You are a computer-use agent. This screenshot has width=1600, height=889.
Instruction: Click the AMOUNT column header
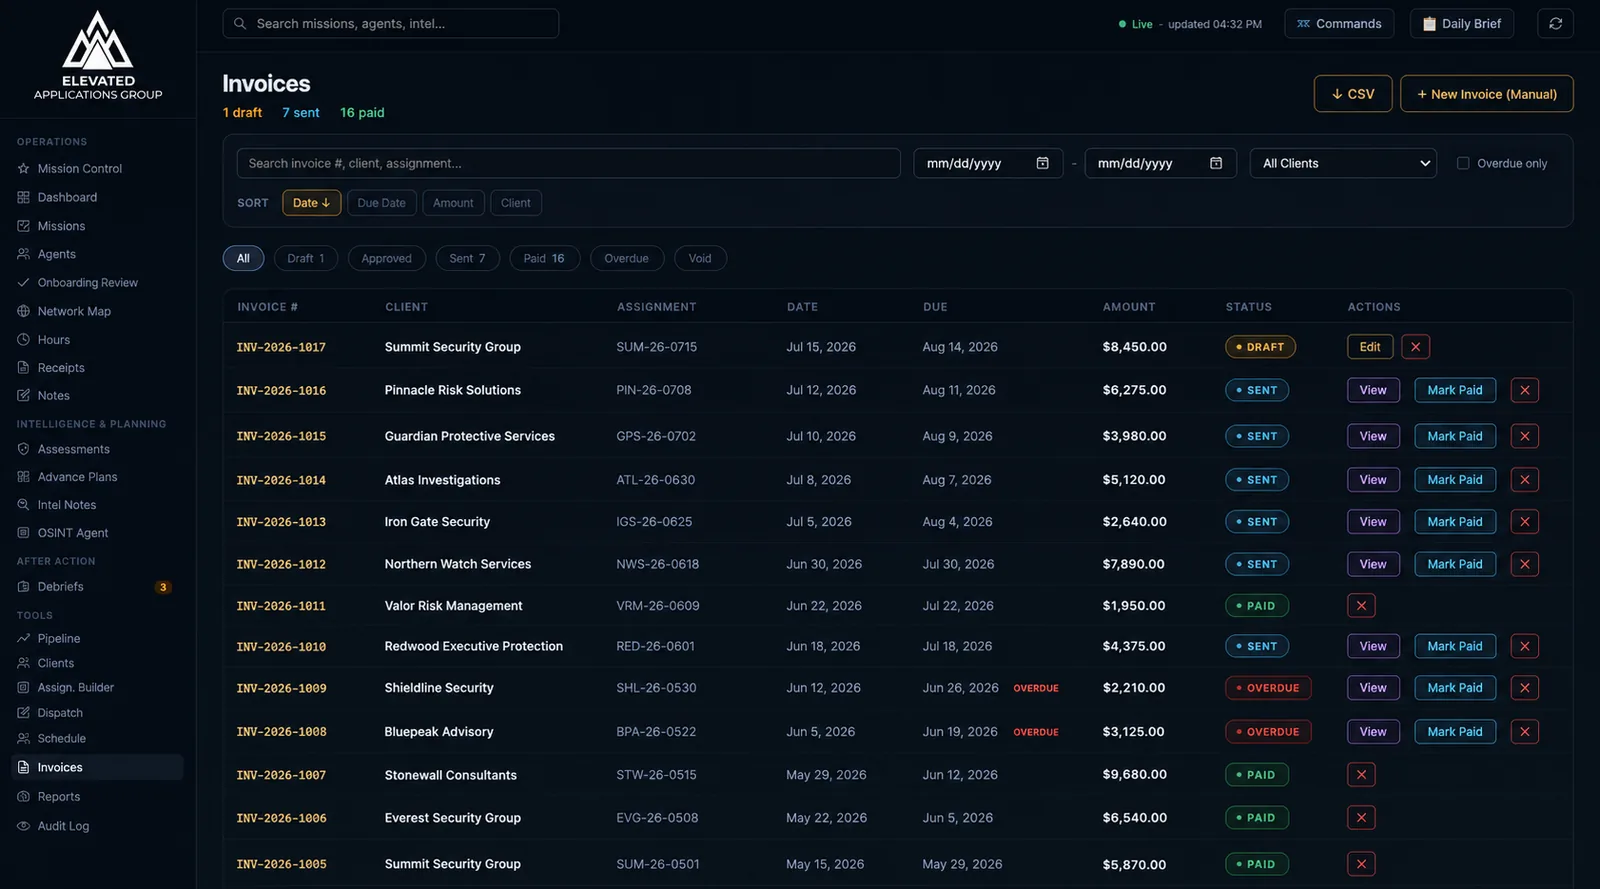click(x=1129, y=307)
